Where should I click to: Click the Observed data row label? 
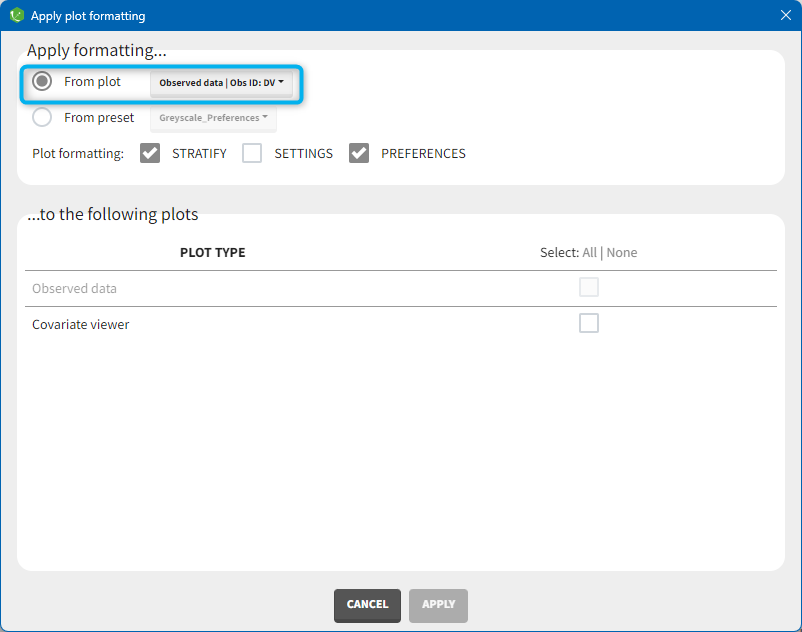point(74,288)
